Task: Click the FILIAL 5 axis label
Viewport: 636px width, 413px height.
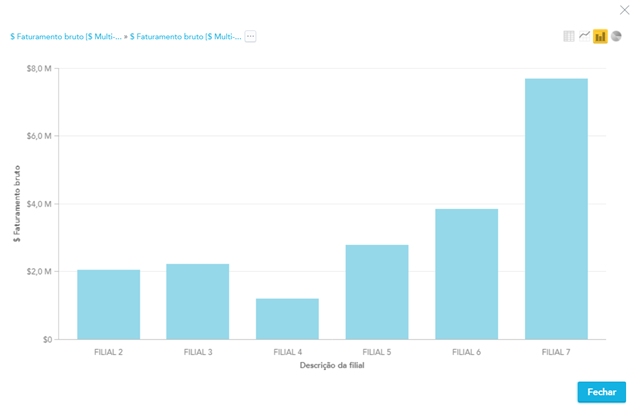Action: [377, 352]
